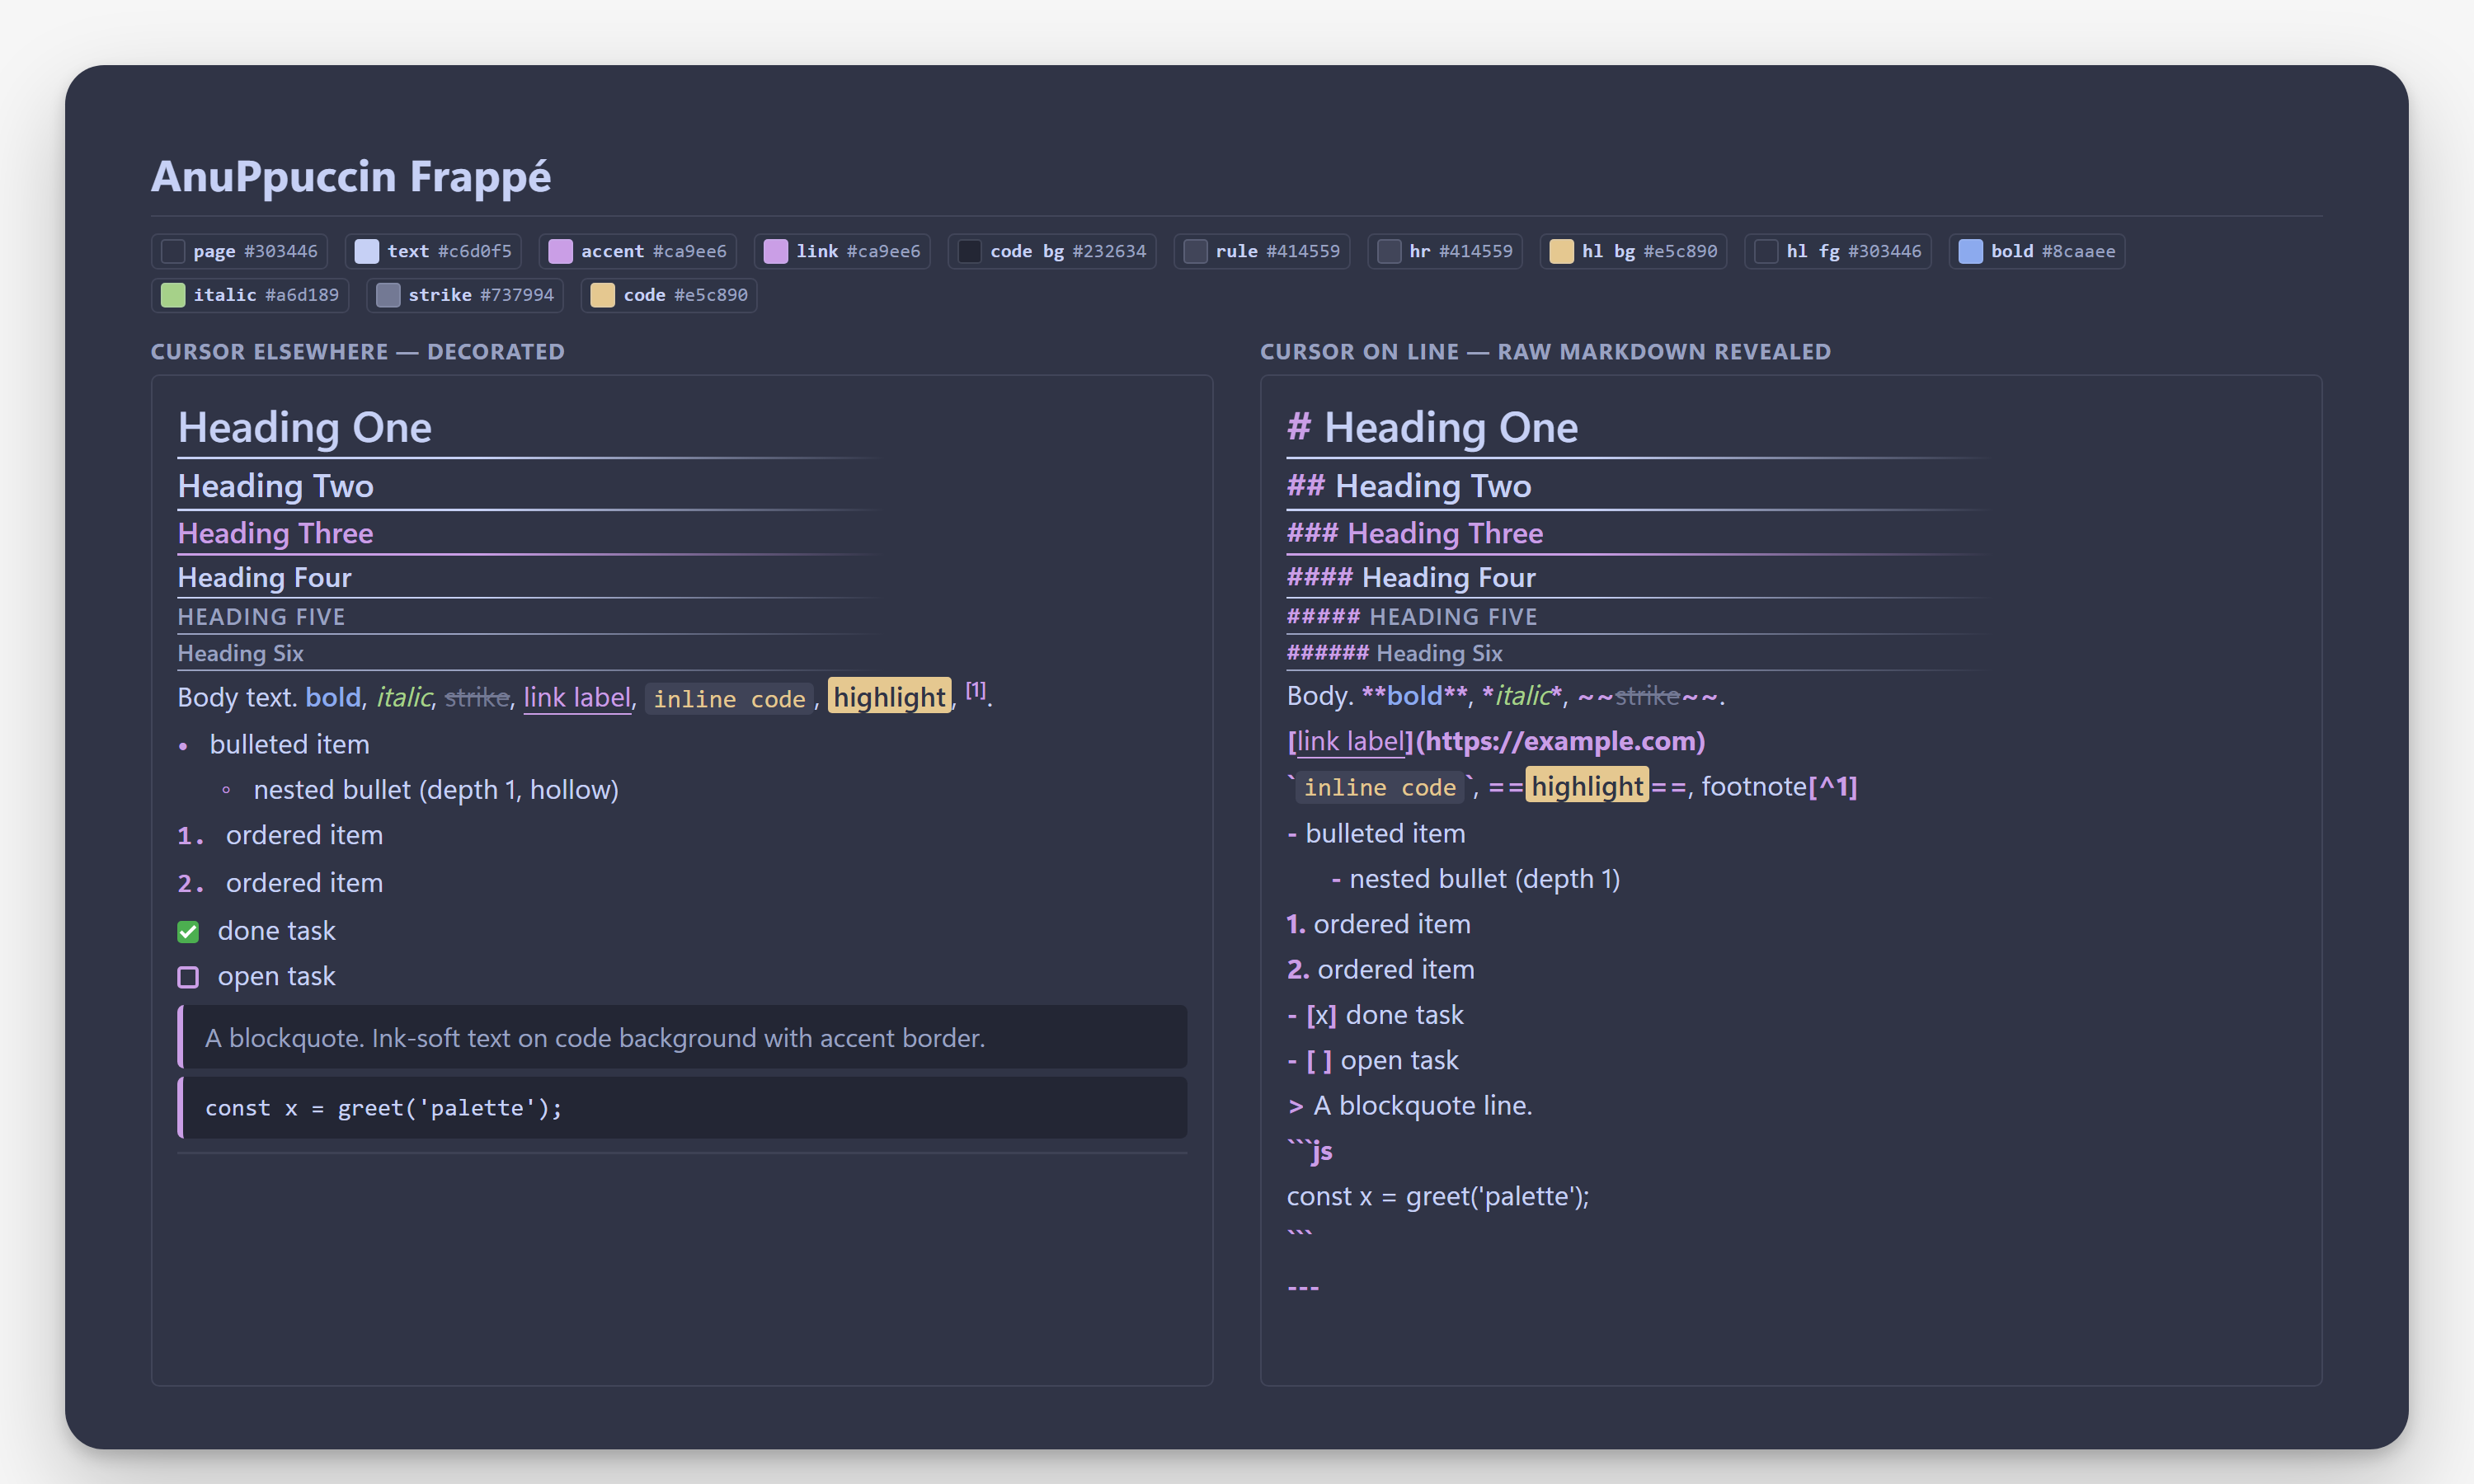Click the purple Heading Three in left pane
This screenshot has width=2474, height=1484.
pyautogui.click(x=276, y=533)
